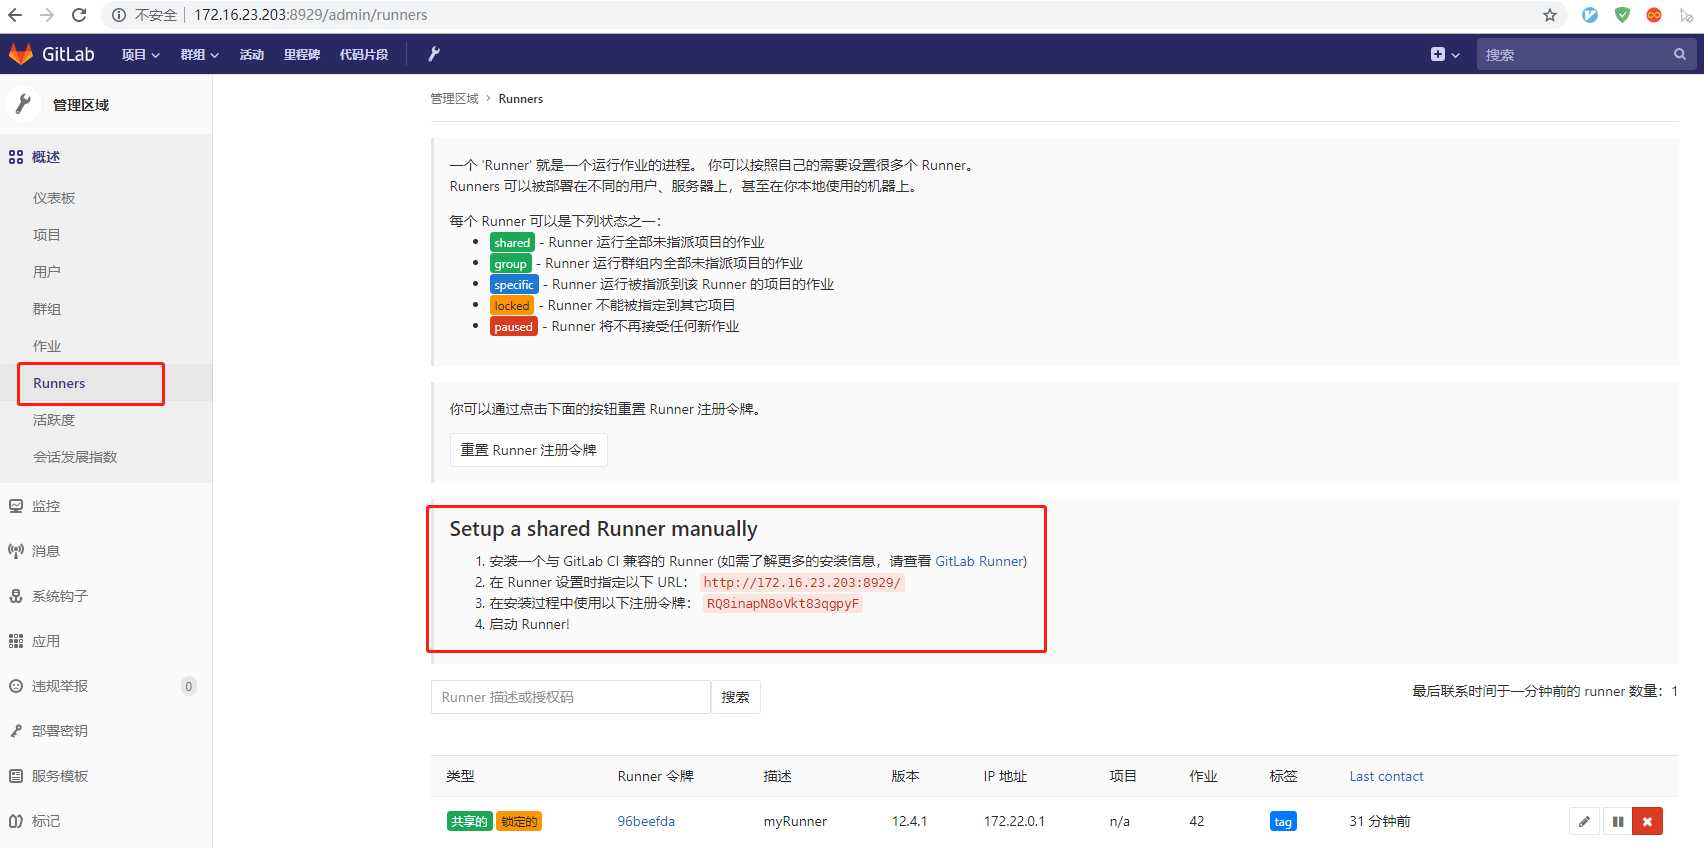Click the insecure site info icon
This screenshot has width=1704, height=848.
(119, 15)
